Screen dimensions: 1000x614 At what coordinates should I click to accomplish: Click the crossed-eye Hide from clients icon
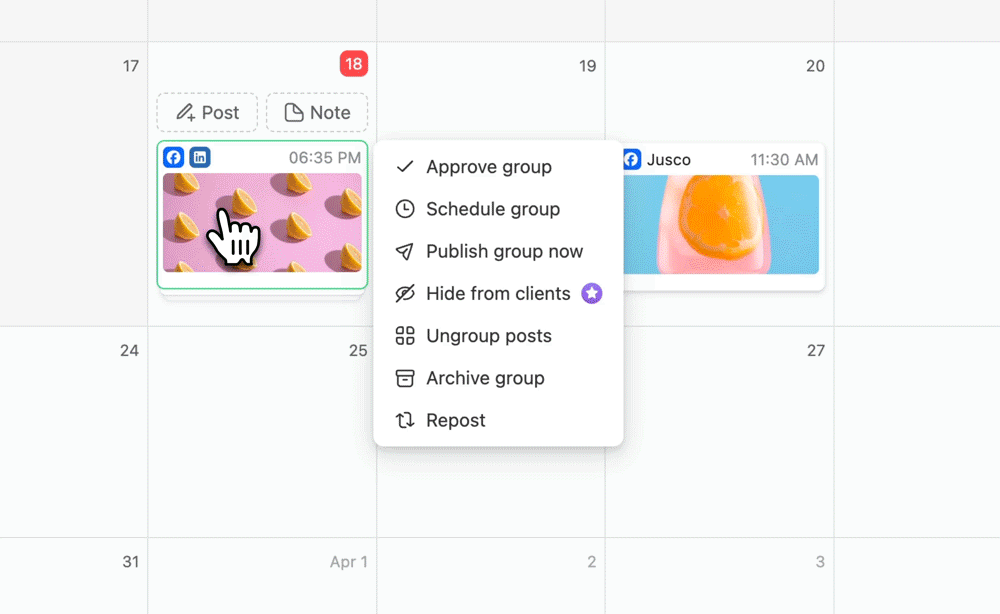pyautogui.click(x=404, y=293)
